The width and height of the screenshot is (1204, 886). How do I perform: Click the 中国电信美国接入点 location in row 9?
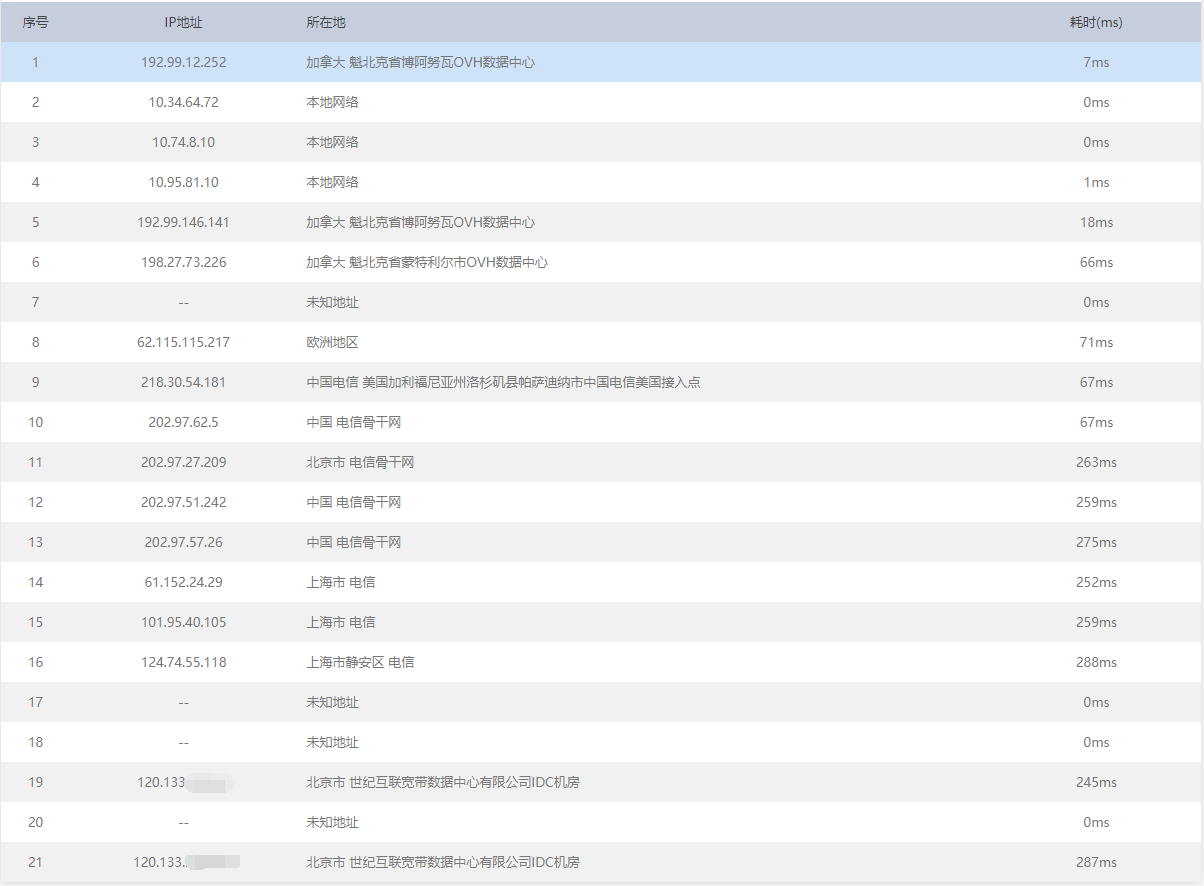(503, 382)
